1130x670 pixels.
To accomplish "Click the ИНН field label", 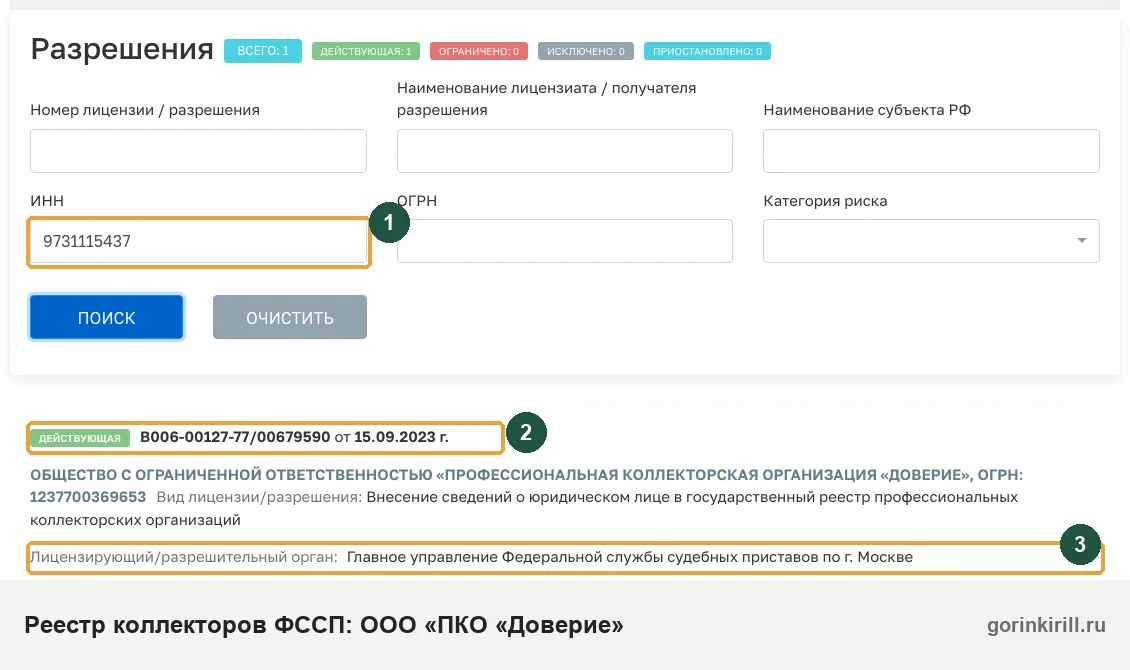I will coord(47,201).
